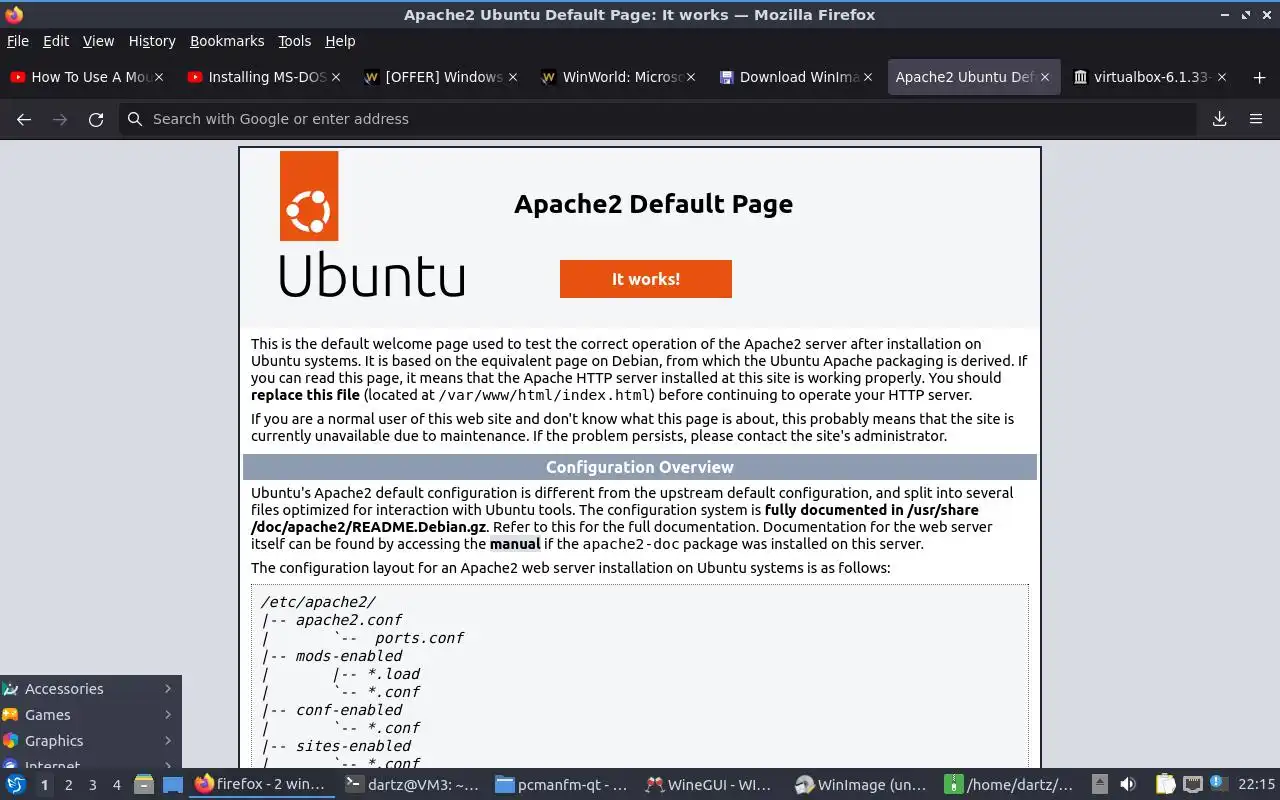Follow the 'manual' link on the page
The width and height of the screenshot is (1280, 800).
(x=515, y=544)
